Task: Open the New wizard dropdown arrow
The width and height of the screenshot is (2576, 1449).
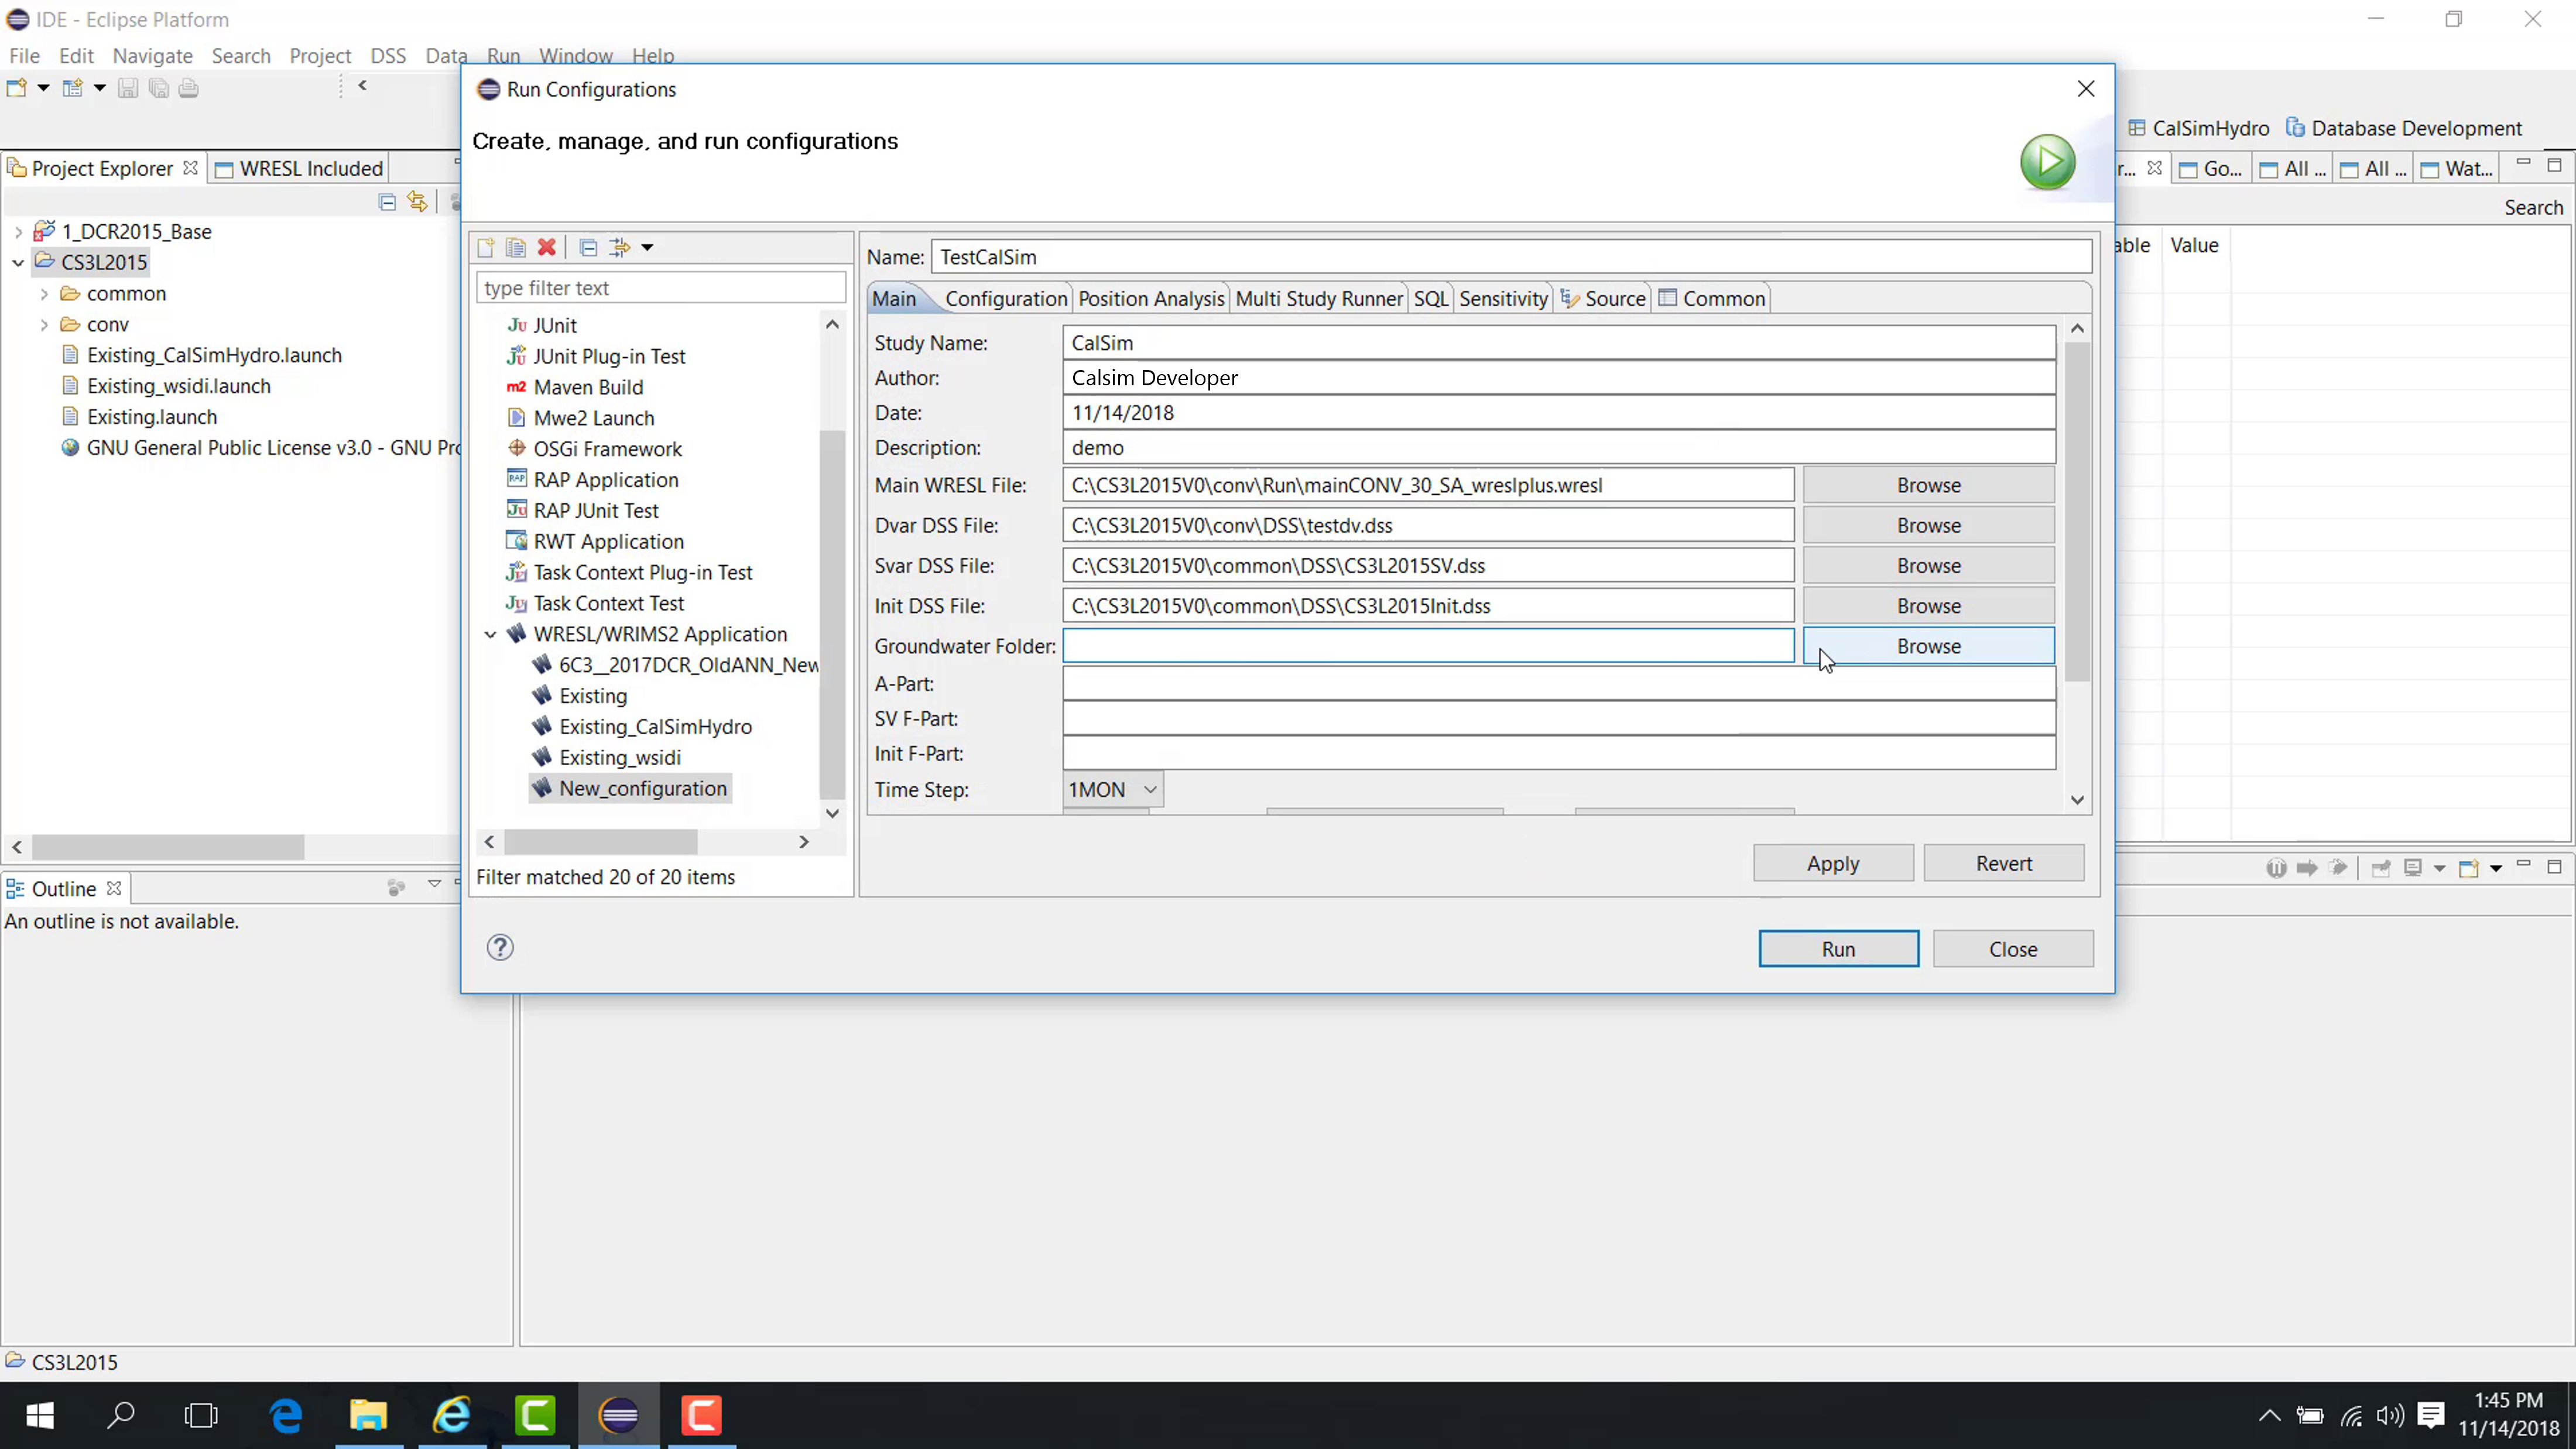Action: click(x=43, y=88)
